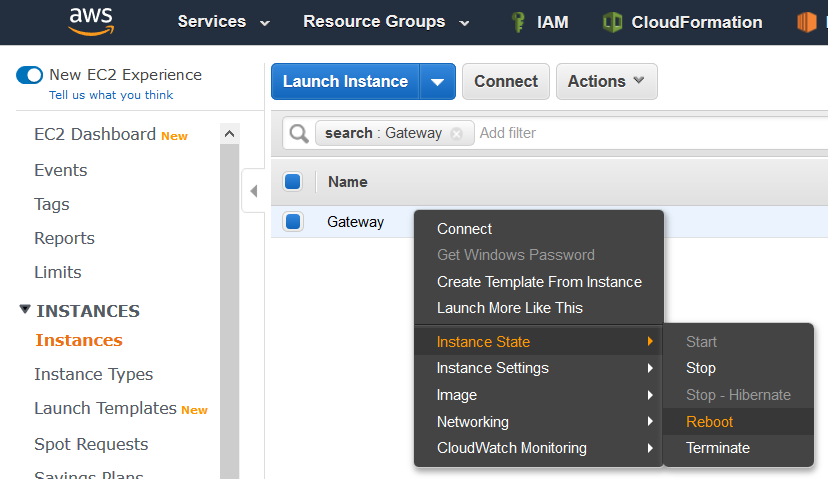Uncheck the Gateway instance checkbox
Screen dimensions: 828x479
coord(293,222)
